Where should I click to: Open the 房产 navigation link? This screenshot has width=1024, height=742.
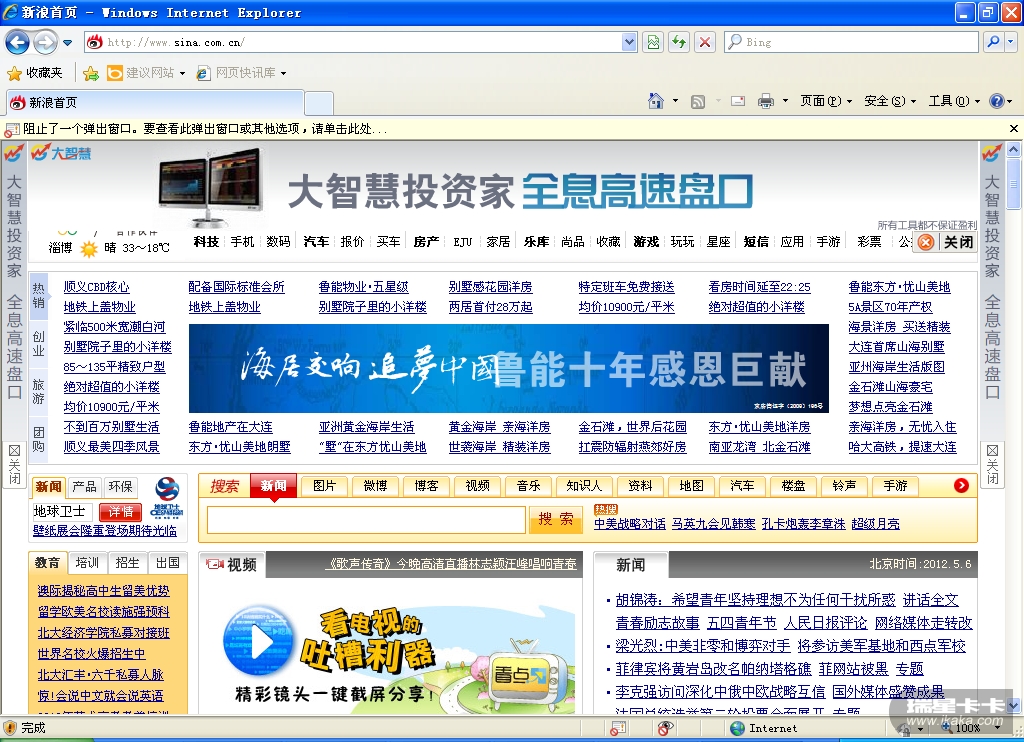(426, 242)
